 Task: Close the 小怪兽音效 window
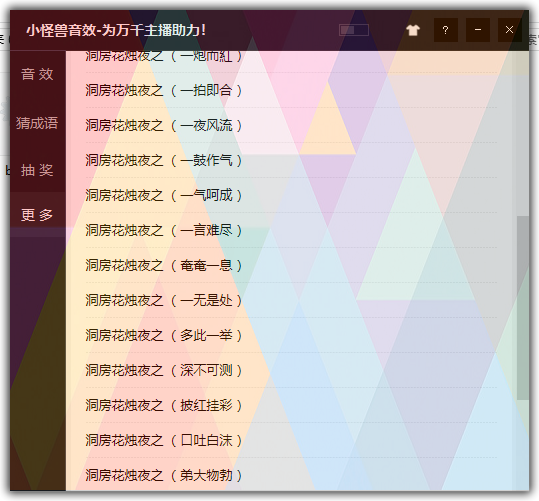[509, 30]
